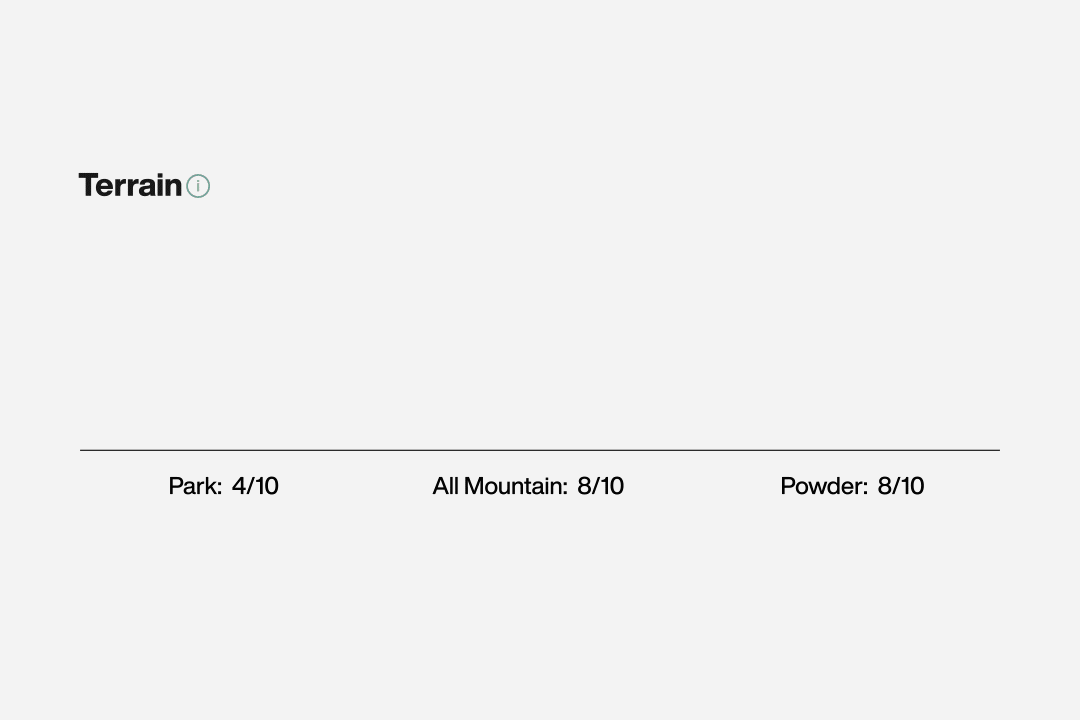Image resolution: width=1080 pixels, height=720 pixels.
Task: Click the 10 in Park's 4/10
Action: (267, 486)
